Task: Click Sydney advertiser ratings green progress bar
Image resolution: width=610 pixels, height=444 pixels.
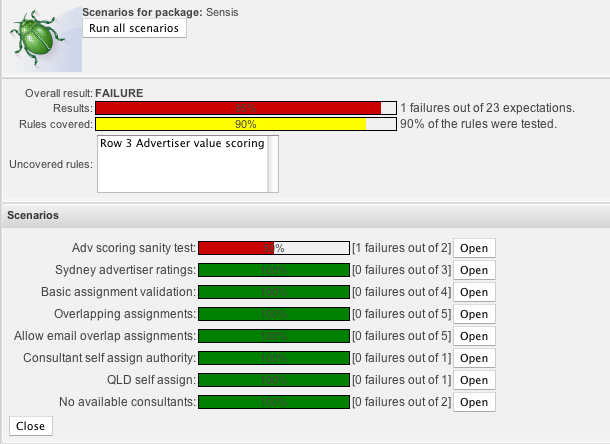Action: pos(274,270)
